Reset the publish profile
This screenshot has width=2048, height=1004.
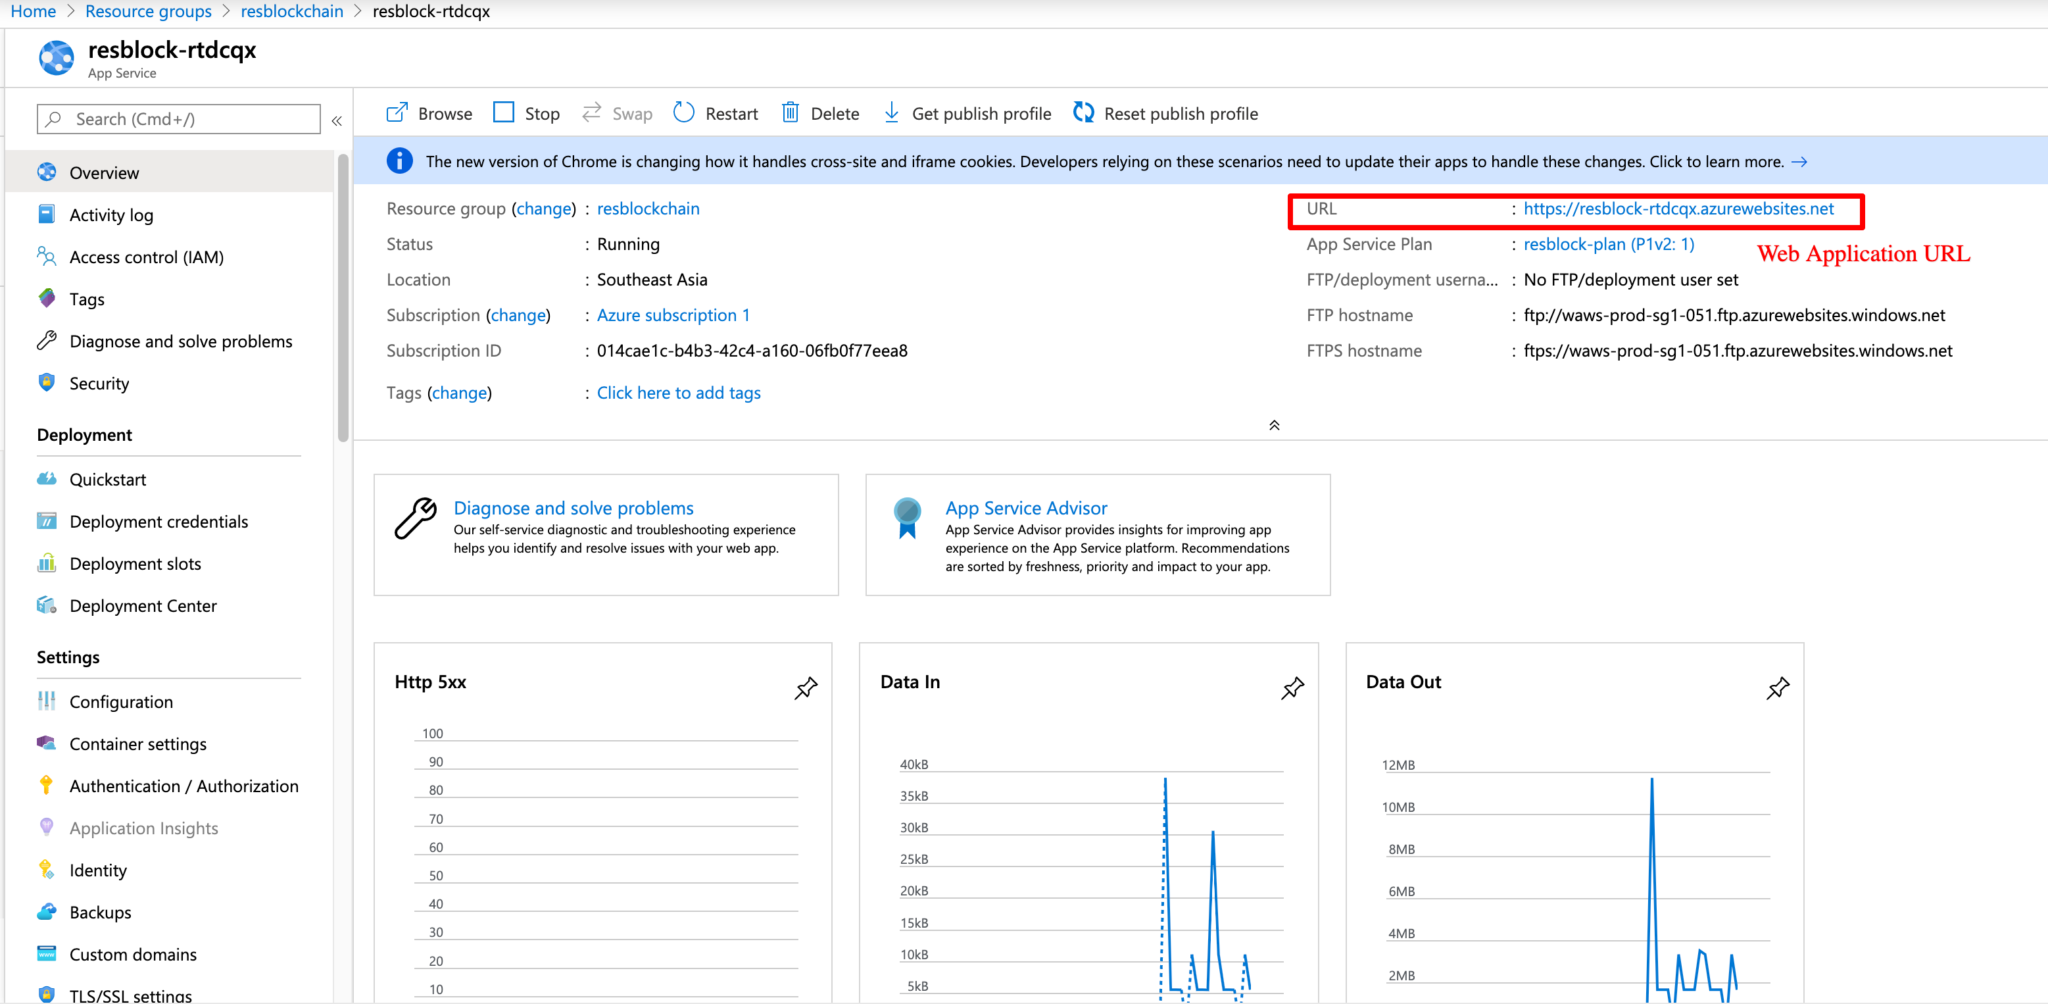[x=1163, y=113]
